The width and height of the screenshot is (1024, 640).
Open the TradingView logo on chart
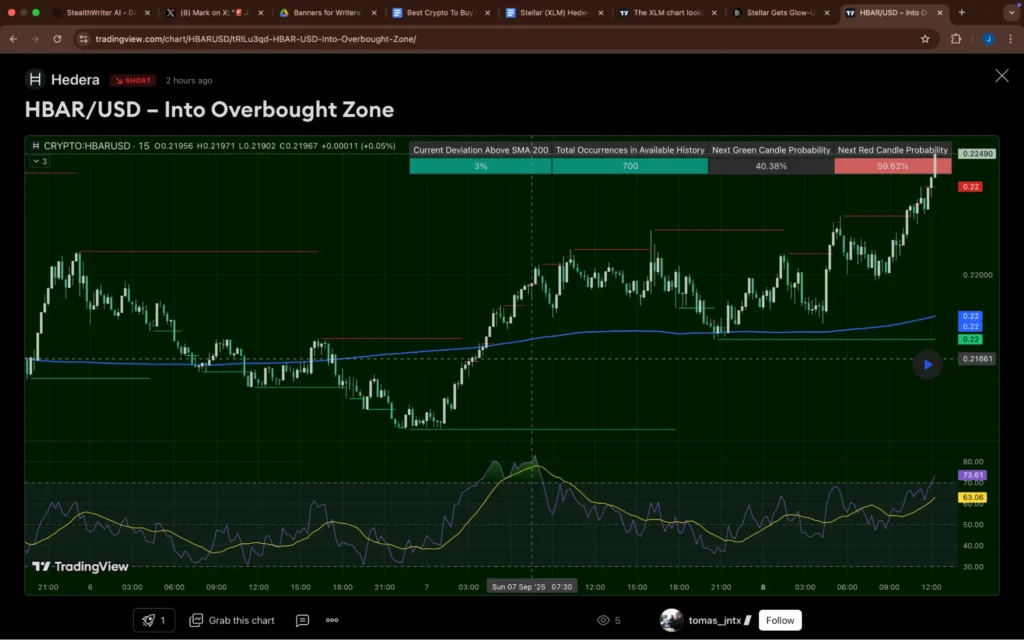(x=80, y=566)
